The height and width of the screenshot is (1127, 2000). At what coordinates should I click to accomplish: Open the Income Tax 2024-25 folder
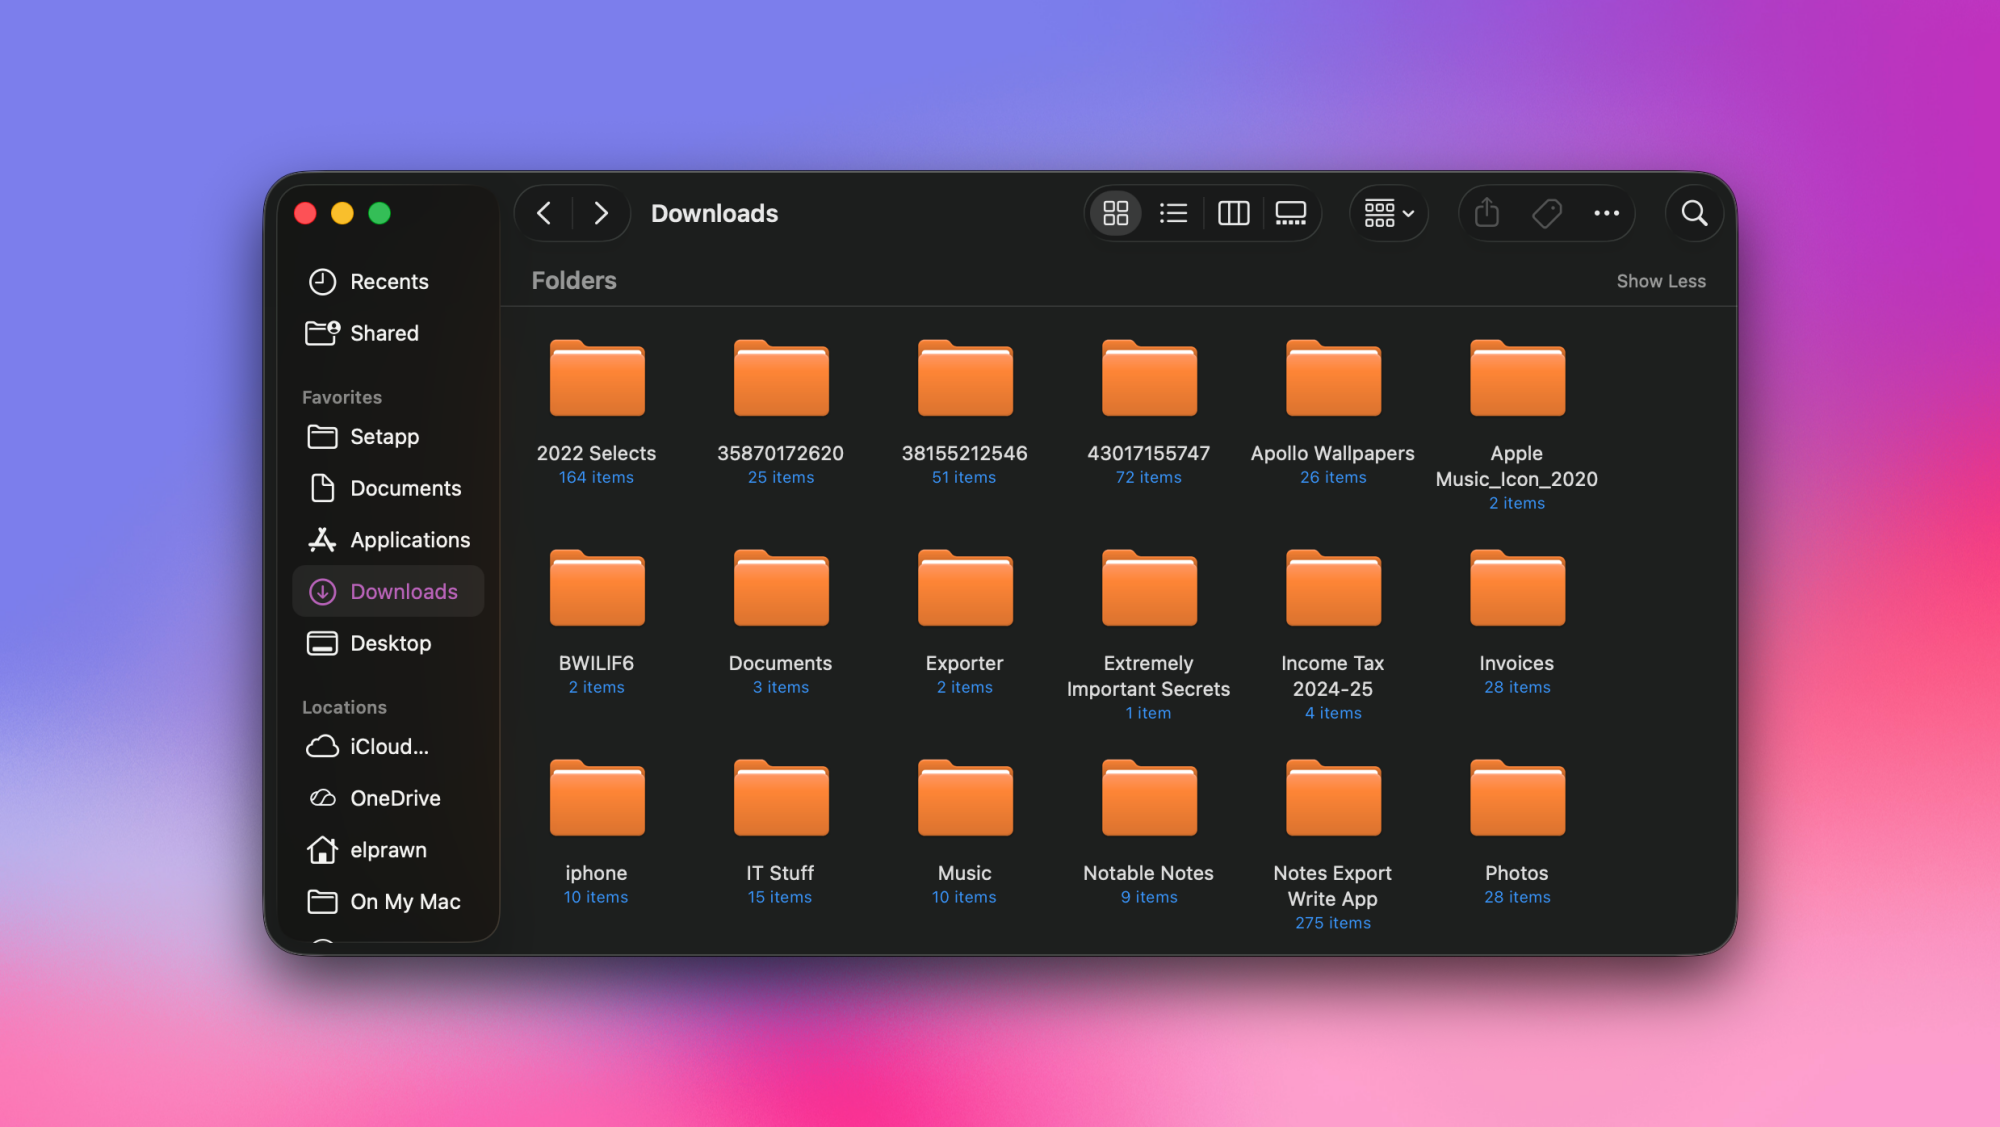pyautogui.click(x=1332, y=588)
